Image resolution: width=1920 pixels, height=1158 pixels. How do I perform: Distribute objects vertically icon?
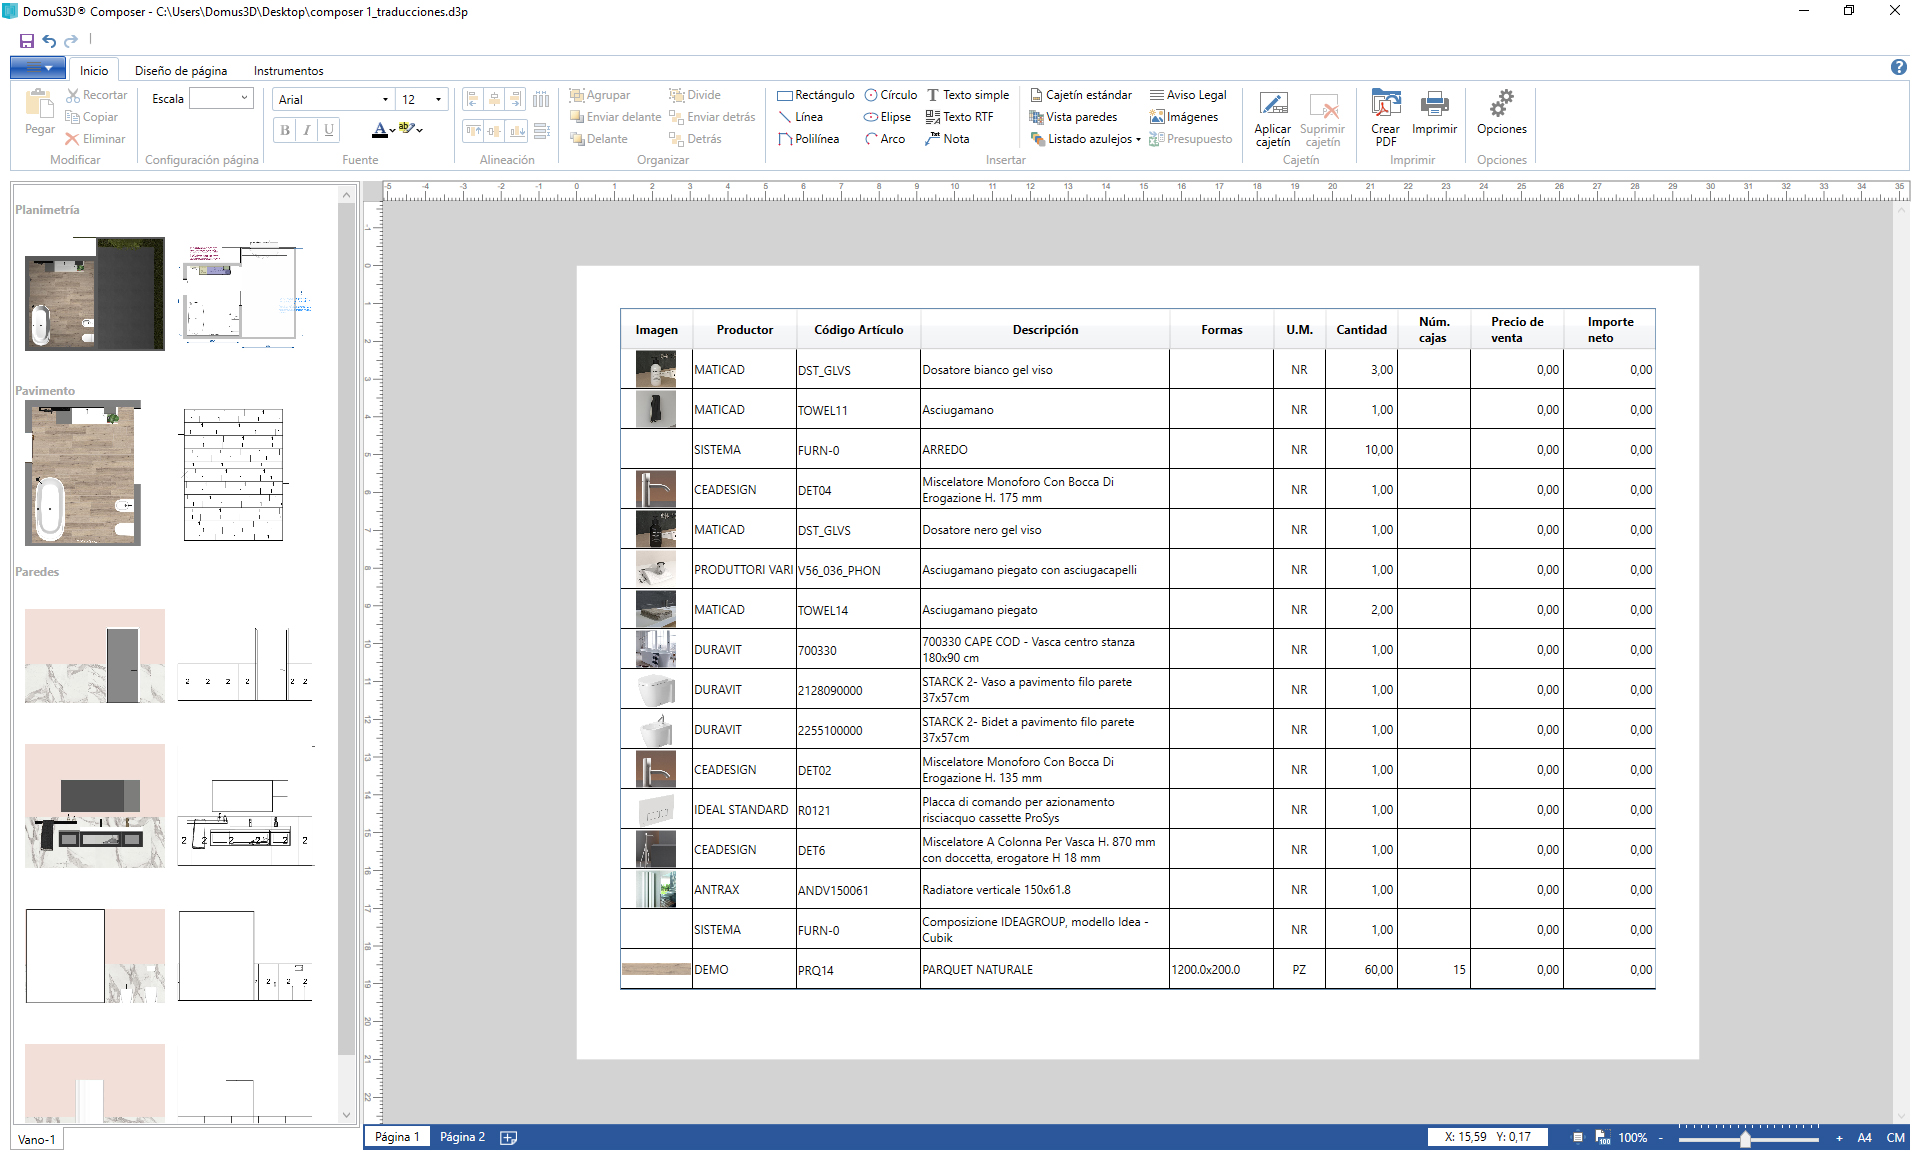coord(541,131)
